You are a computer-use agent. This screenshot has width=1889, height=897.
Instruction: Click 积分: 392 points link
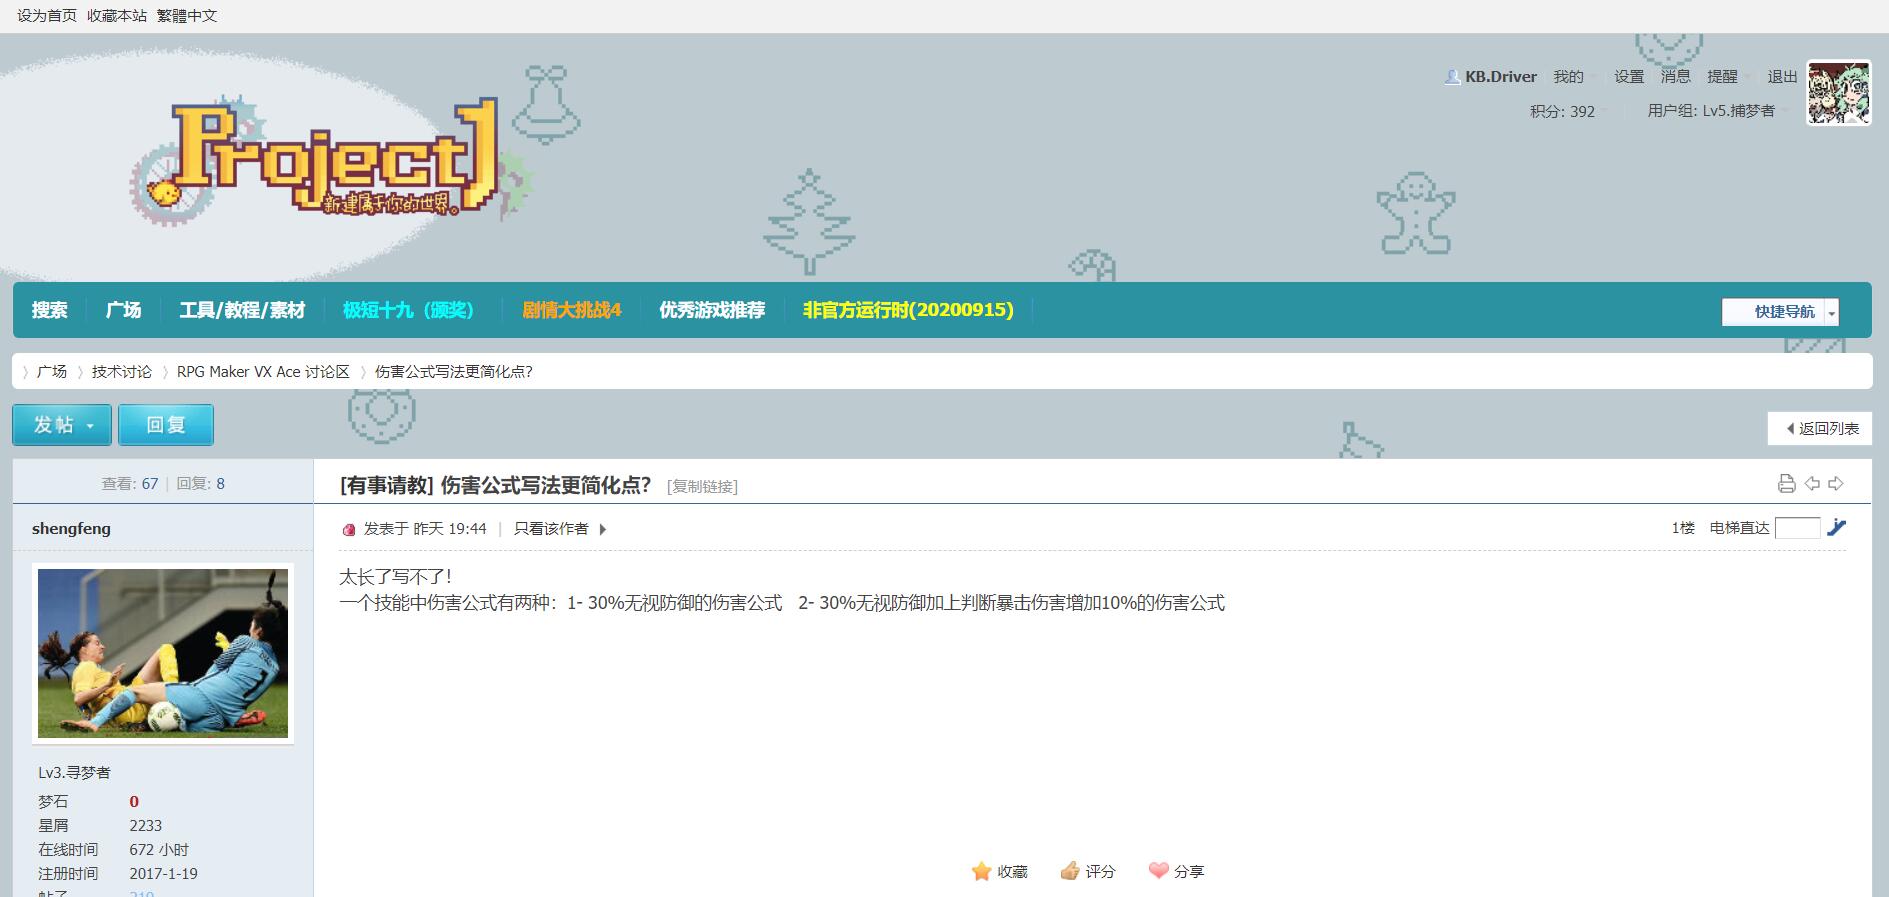coord(1562,111)
